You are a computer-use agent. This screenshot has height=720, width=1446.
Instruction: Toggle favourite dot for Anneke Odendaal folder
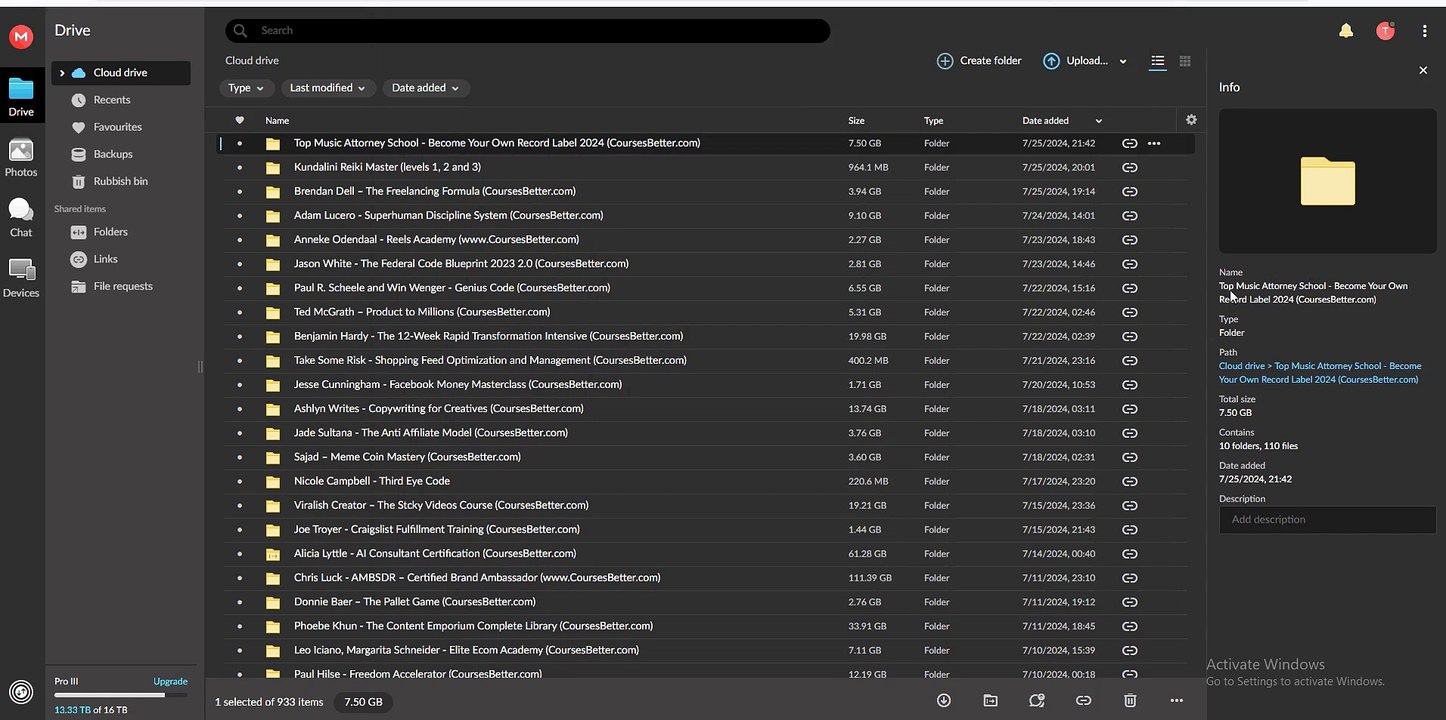coord(239,240)
